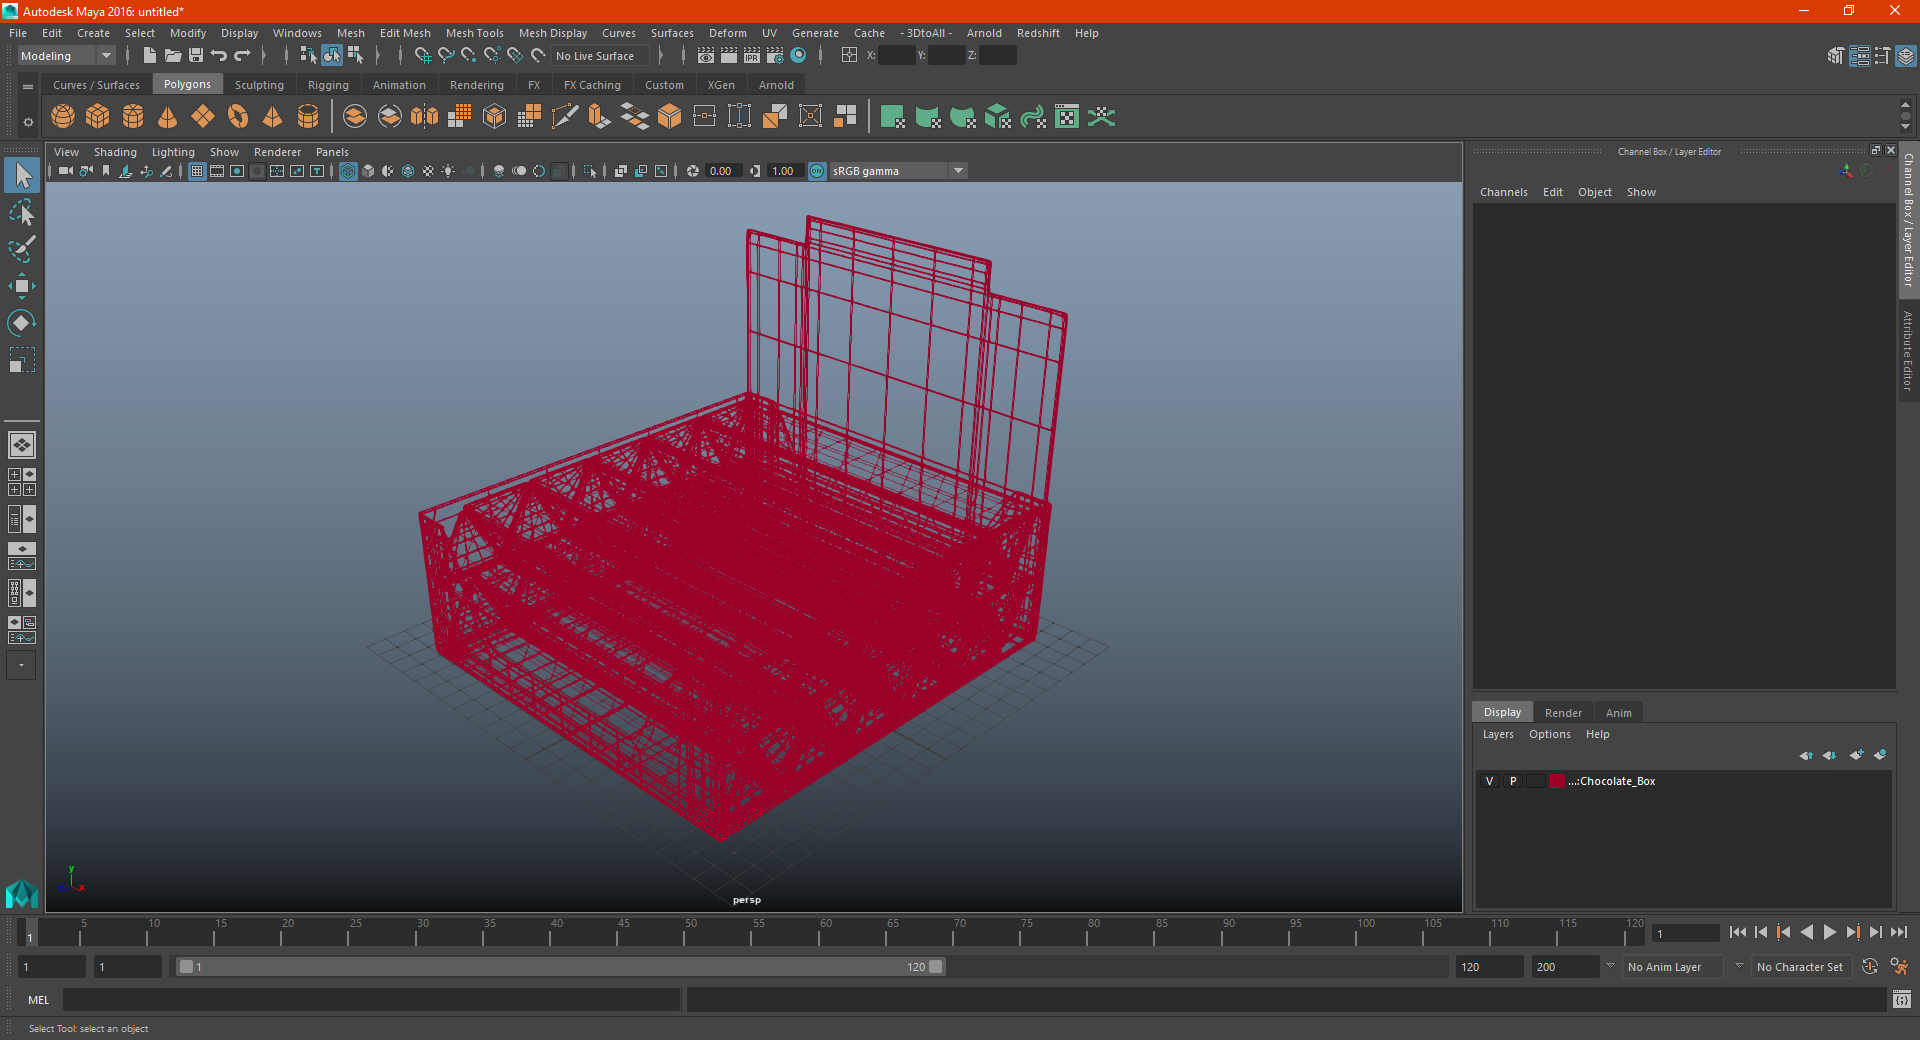Toggle visibility V of Chocolate_Box layer
Viewport: 1920px width, 1040px height.
[1490, 781]
